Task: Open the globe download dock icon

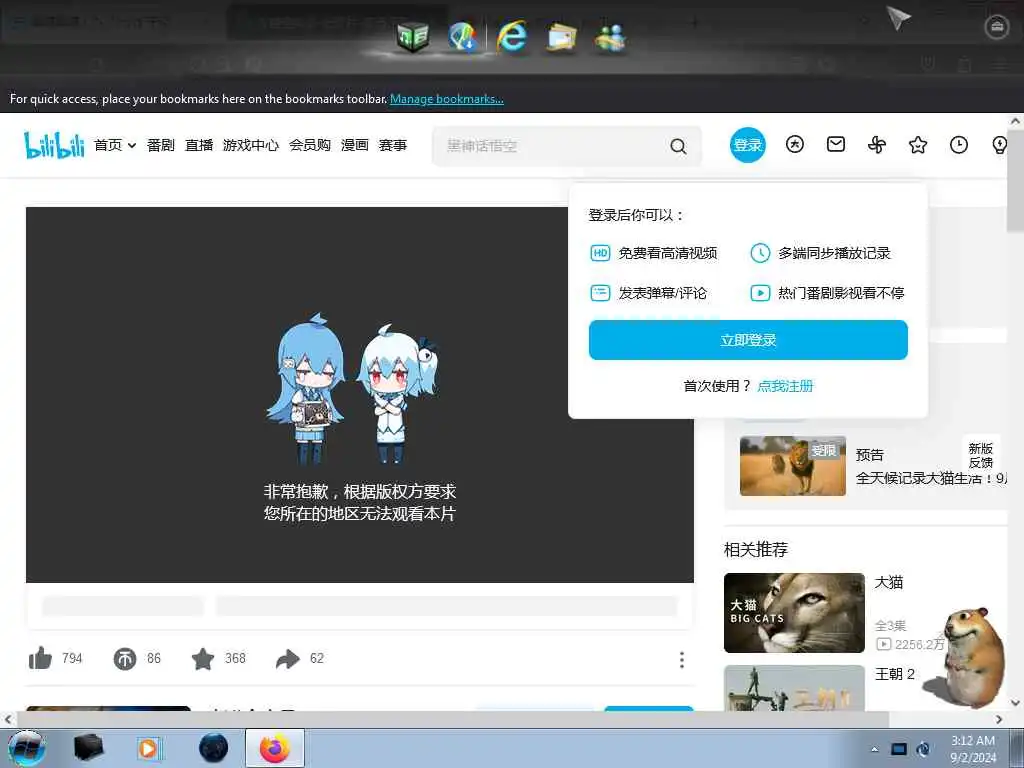Action: click(462, 37)
